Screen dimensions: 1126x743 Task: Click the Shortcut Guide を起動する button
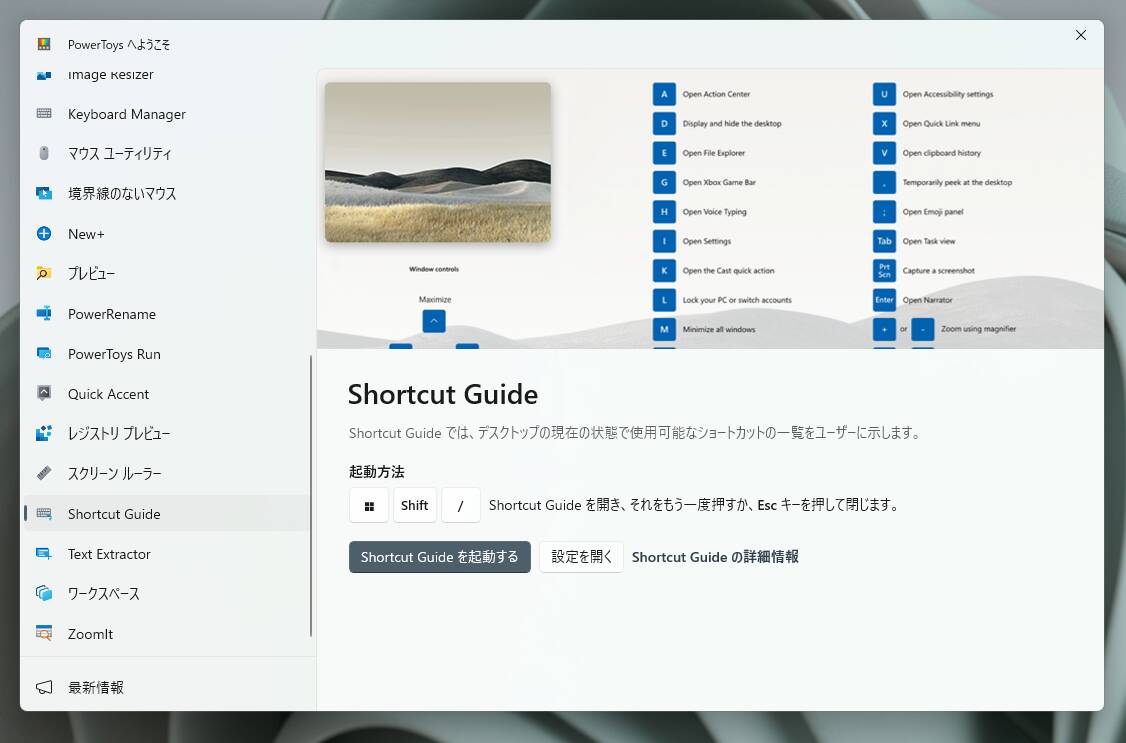tap(439, 557)
